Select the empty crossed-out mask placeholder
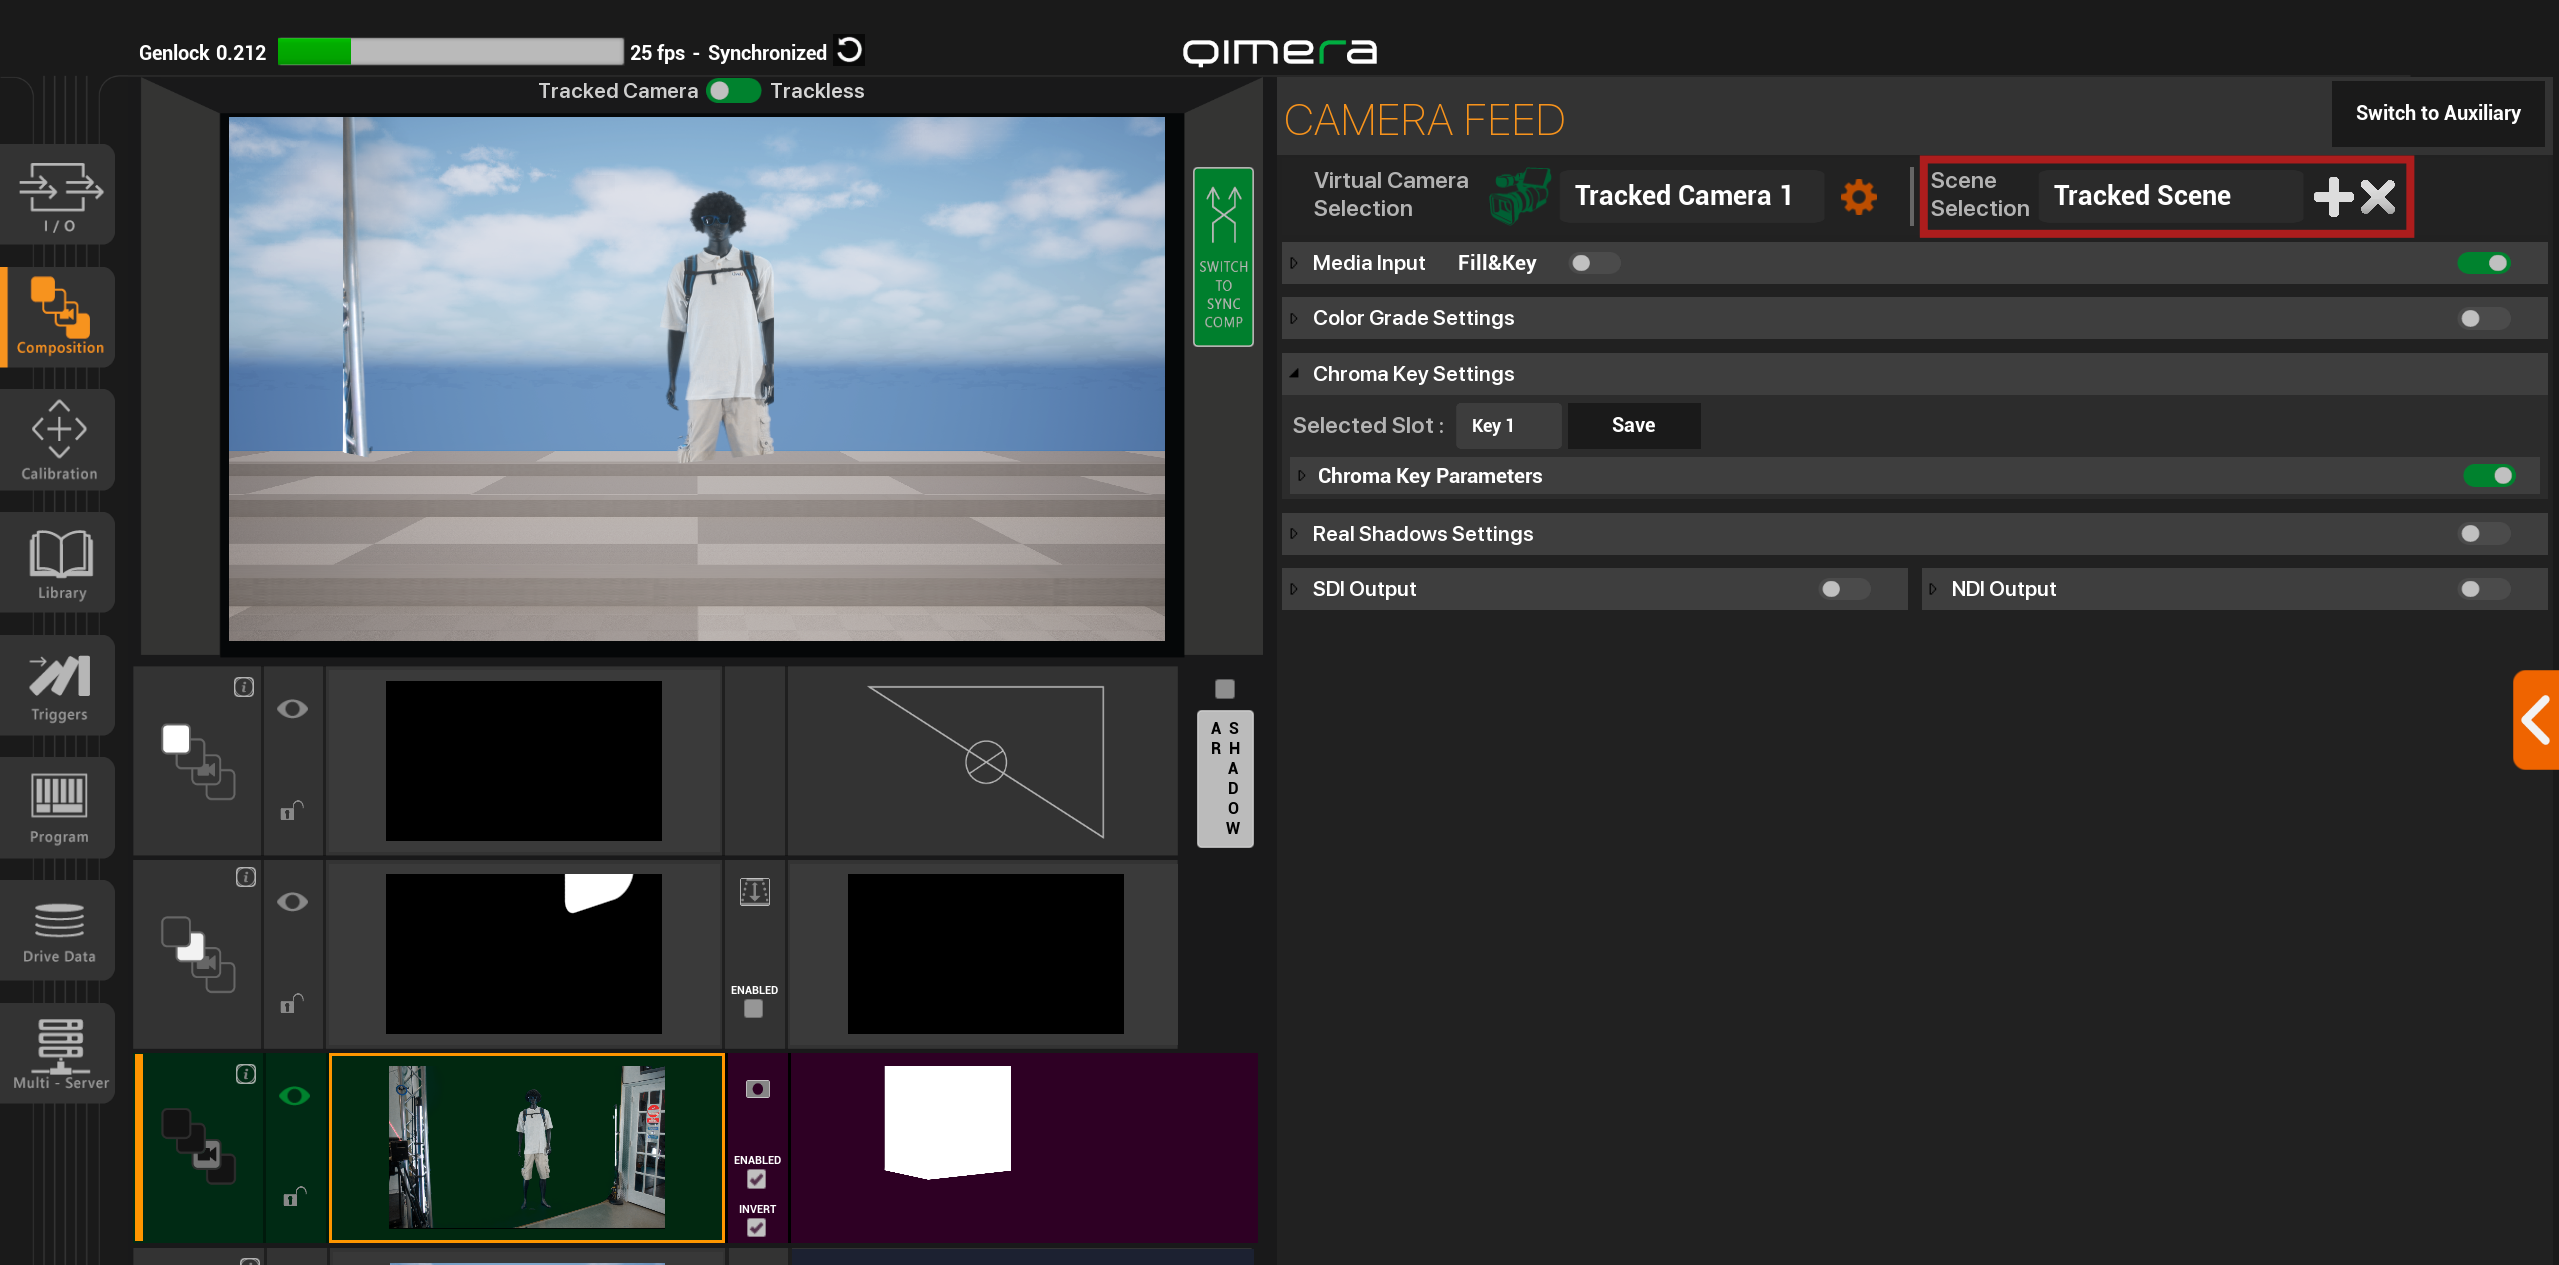Image resolution: width=2559 pixels, height=1265 pixels. [x=985, y=762]
